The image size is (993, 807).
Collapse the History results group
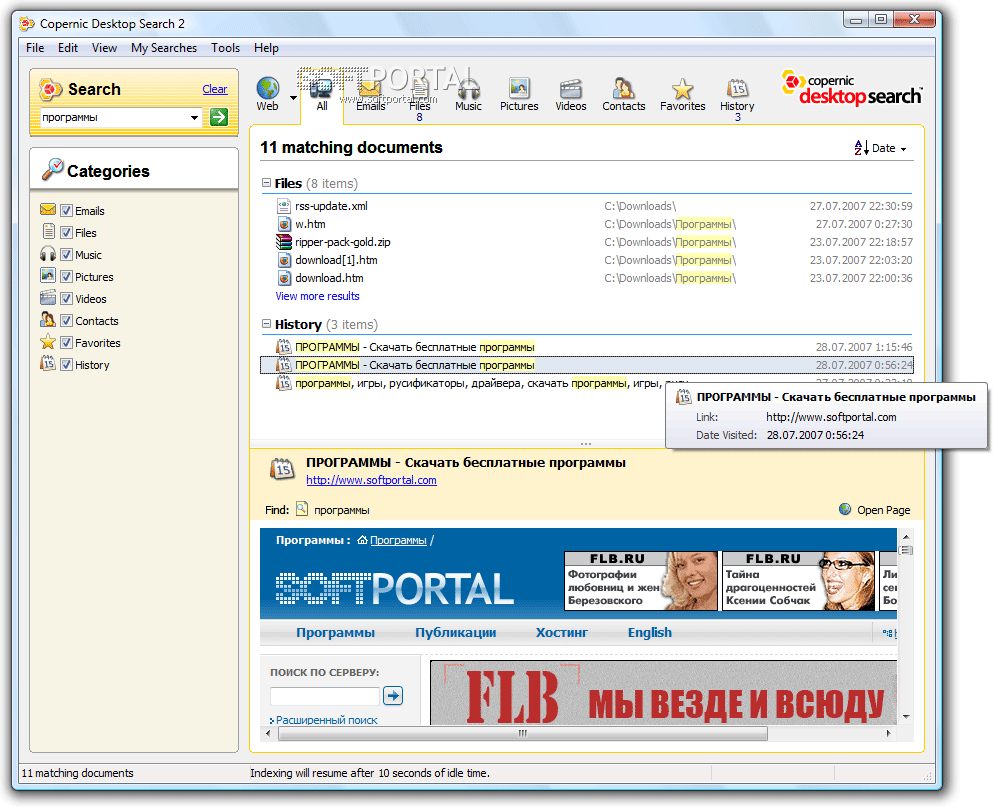tap(267, 324)
